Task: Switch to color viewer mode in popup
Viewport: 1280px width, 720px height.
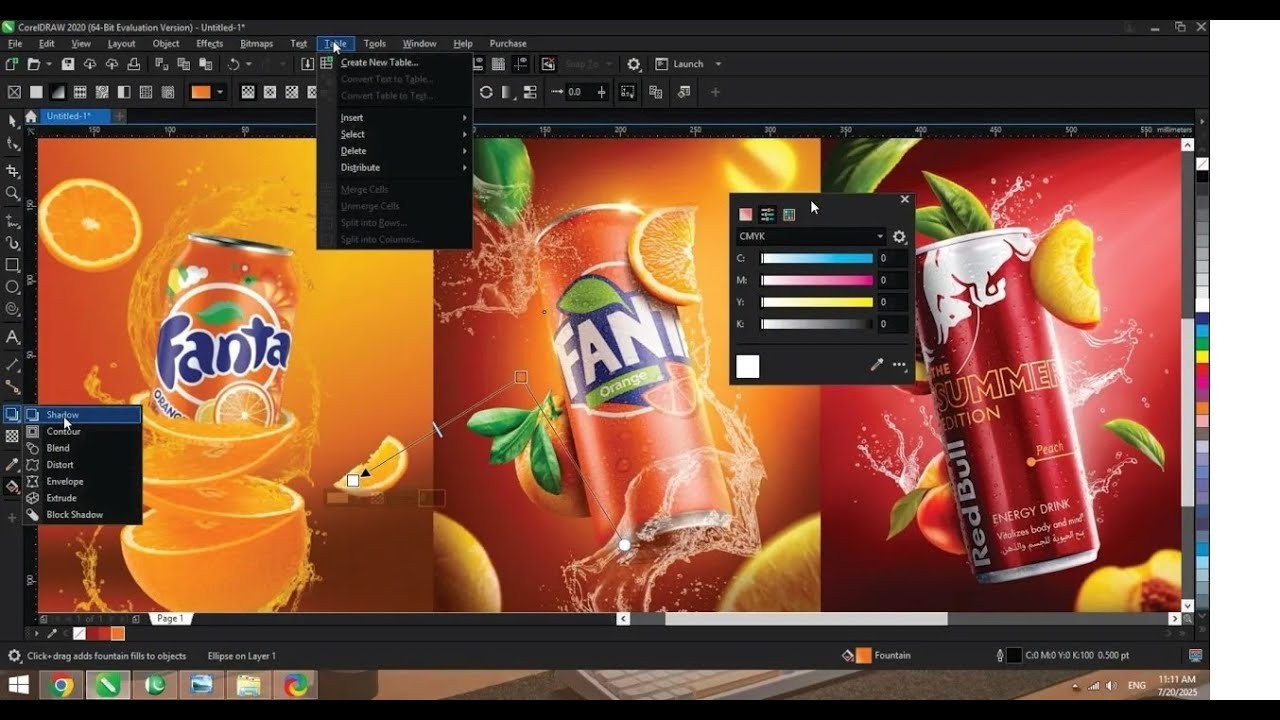Action: (x=745, y=214)
